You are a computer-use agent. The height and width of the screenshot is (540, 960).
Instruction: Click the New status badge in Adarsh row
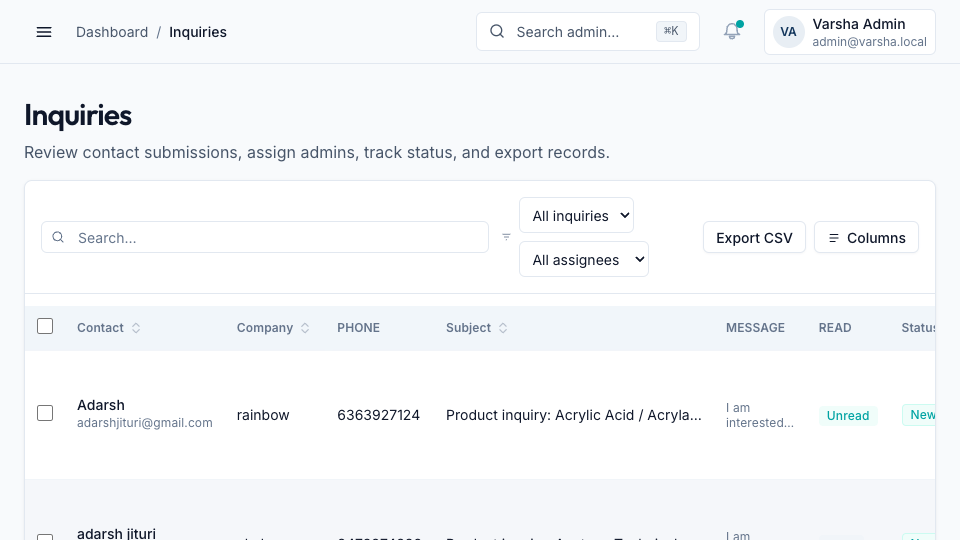(919, 415)
